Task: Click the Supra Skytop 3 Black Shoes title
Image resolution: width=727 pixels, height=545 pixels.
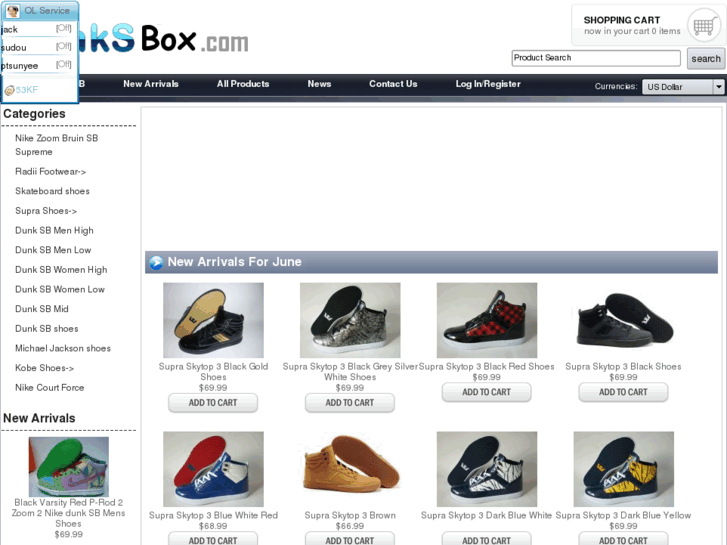Action: [x=623, y=366]
